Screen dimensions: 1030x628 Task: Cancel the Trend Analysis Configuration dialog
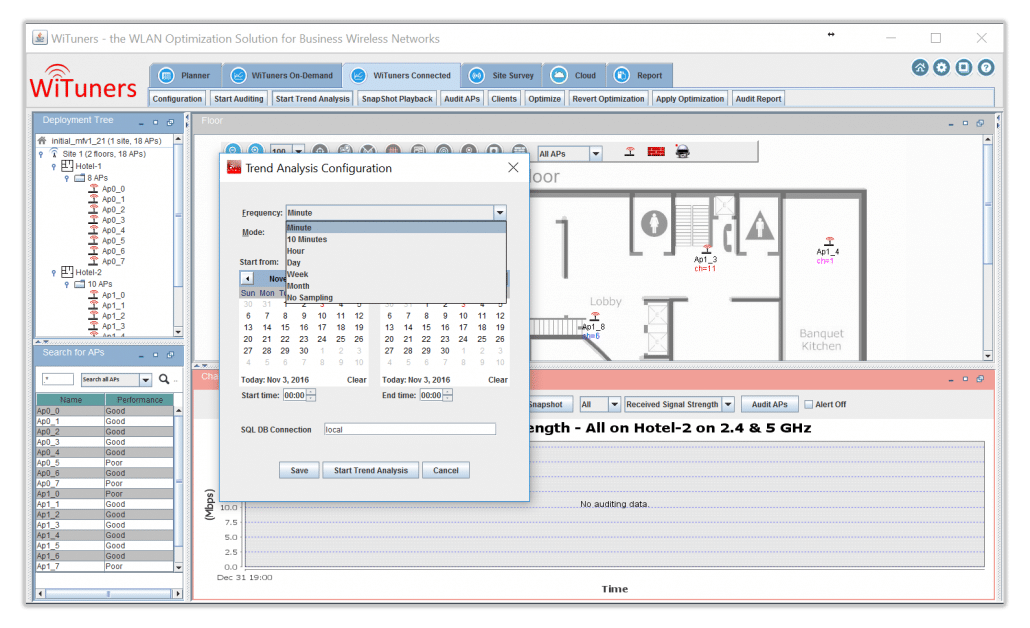pyautogui.click(x=445, y=470)
